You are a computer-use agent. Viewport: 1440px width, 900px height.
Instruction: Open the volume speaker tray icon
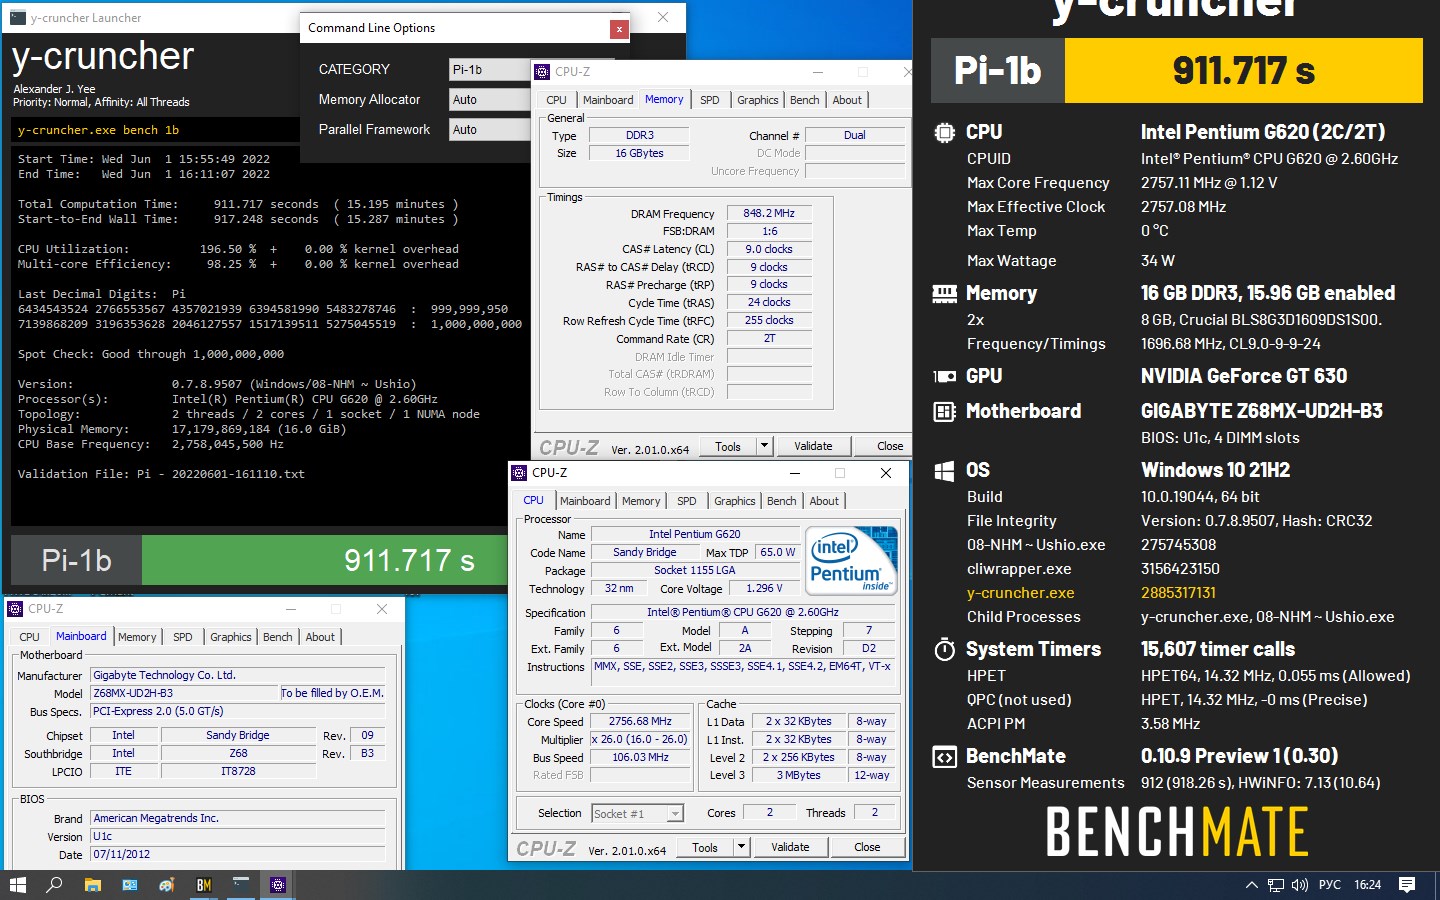click(x=1300, y=885)
